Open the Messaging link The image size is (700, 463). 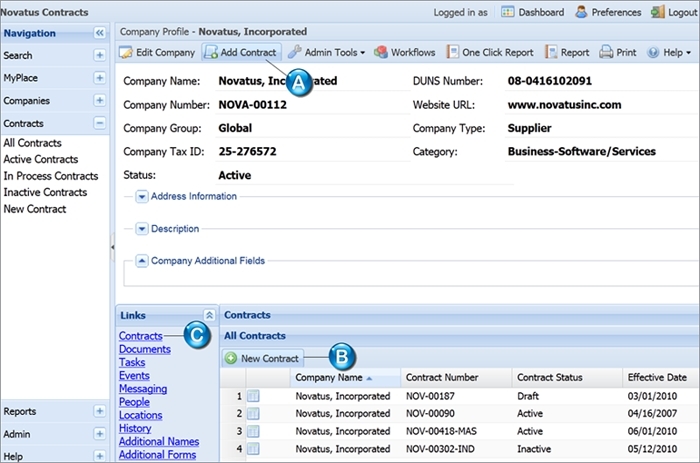click(143, 389)
